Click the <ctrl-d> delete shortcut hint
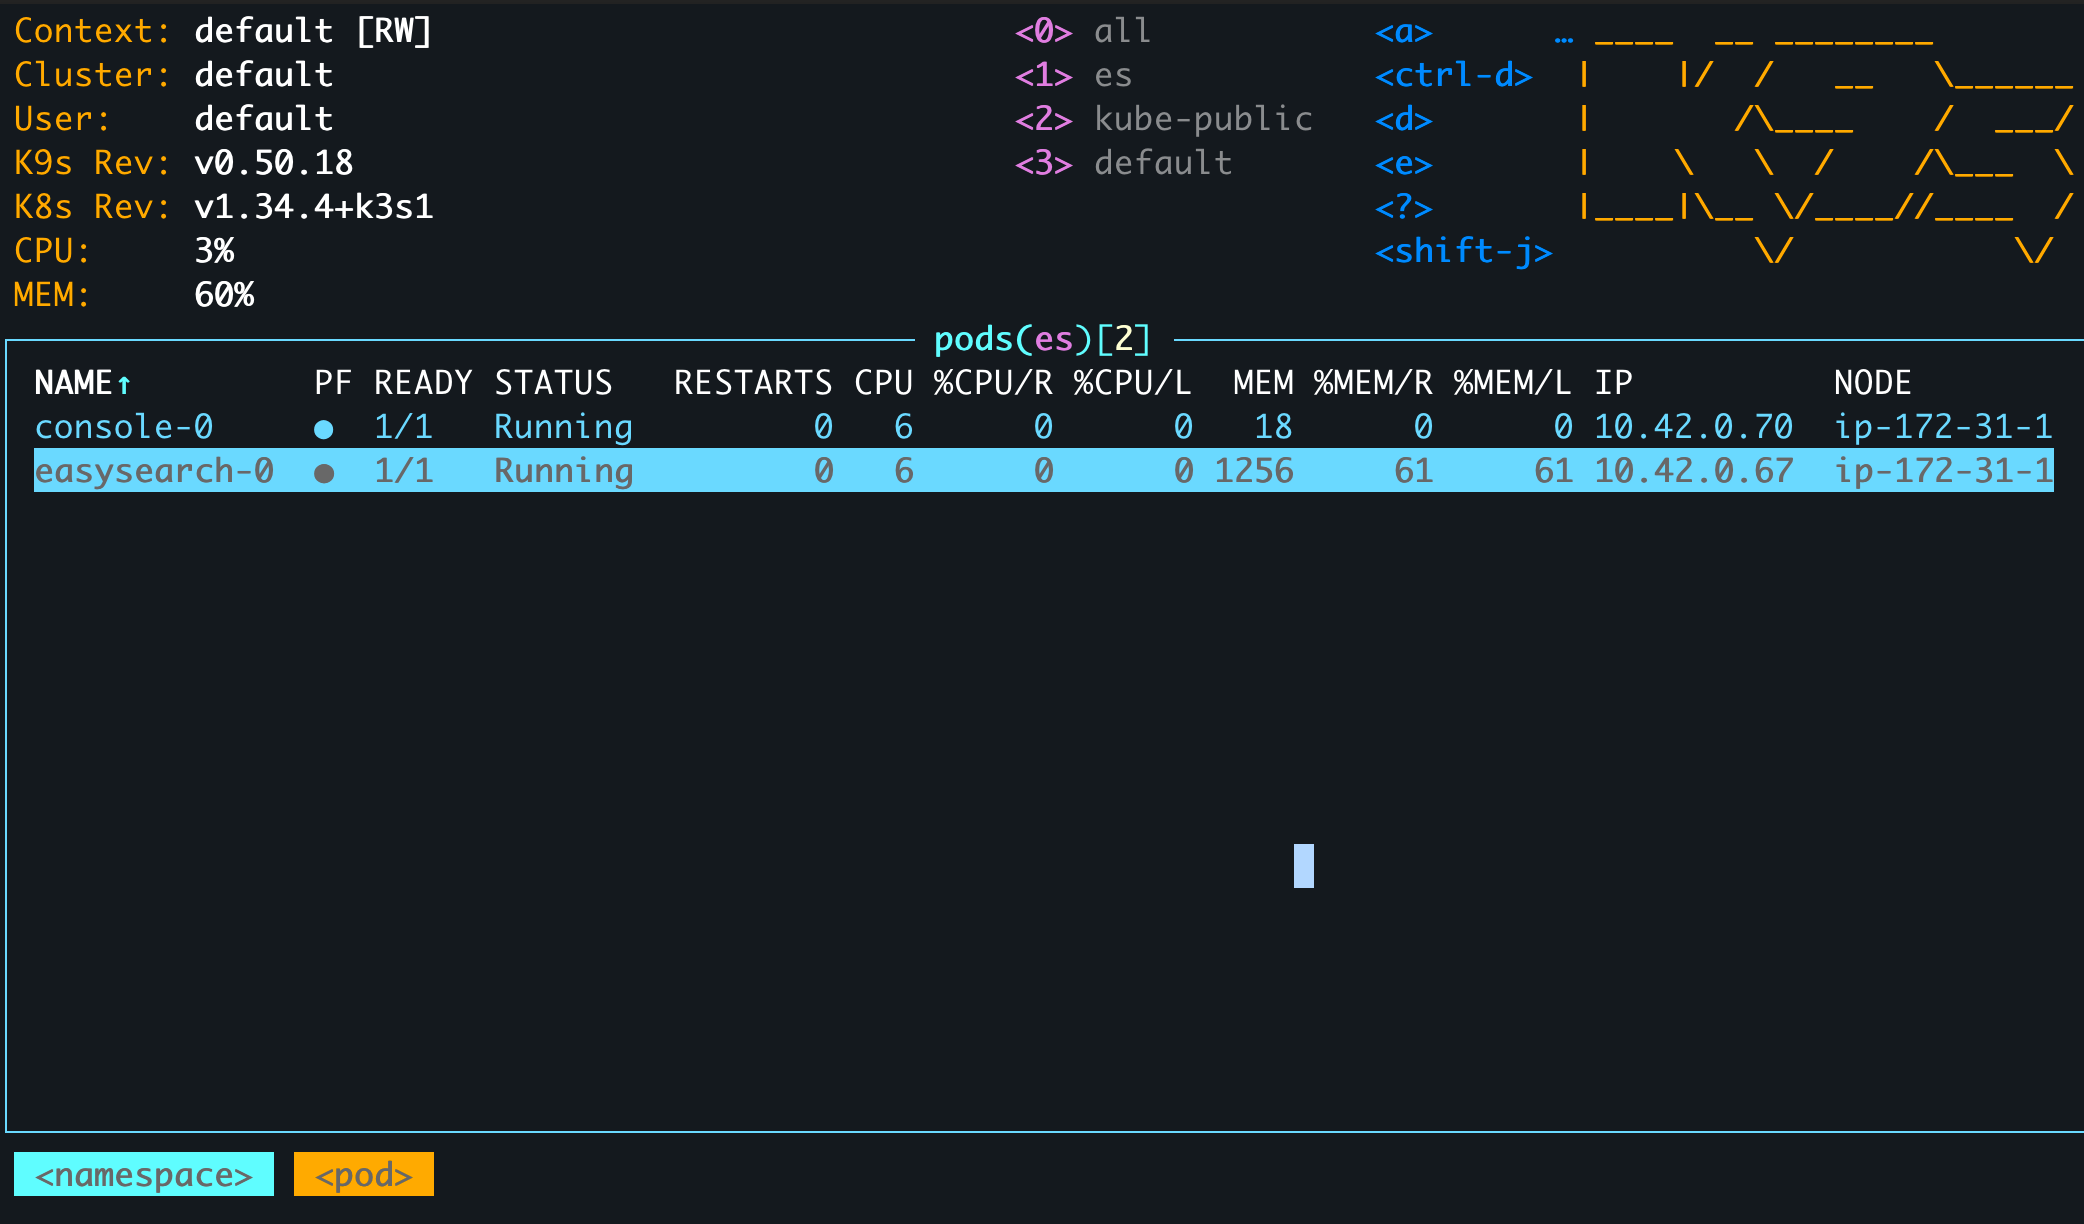The image size is (2084, 1224). [1453, 75]
